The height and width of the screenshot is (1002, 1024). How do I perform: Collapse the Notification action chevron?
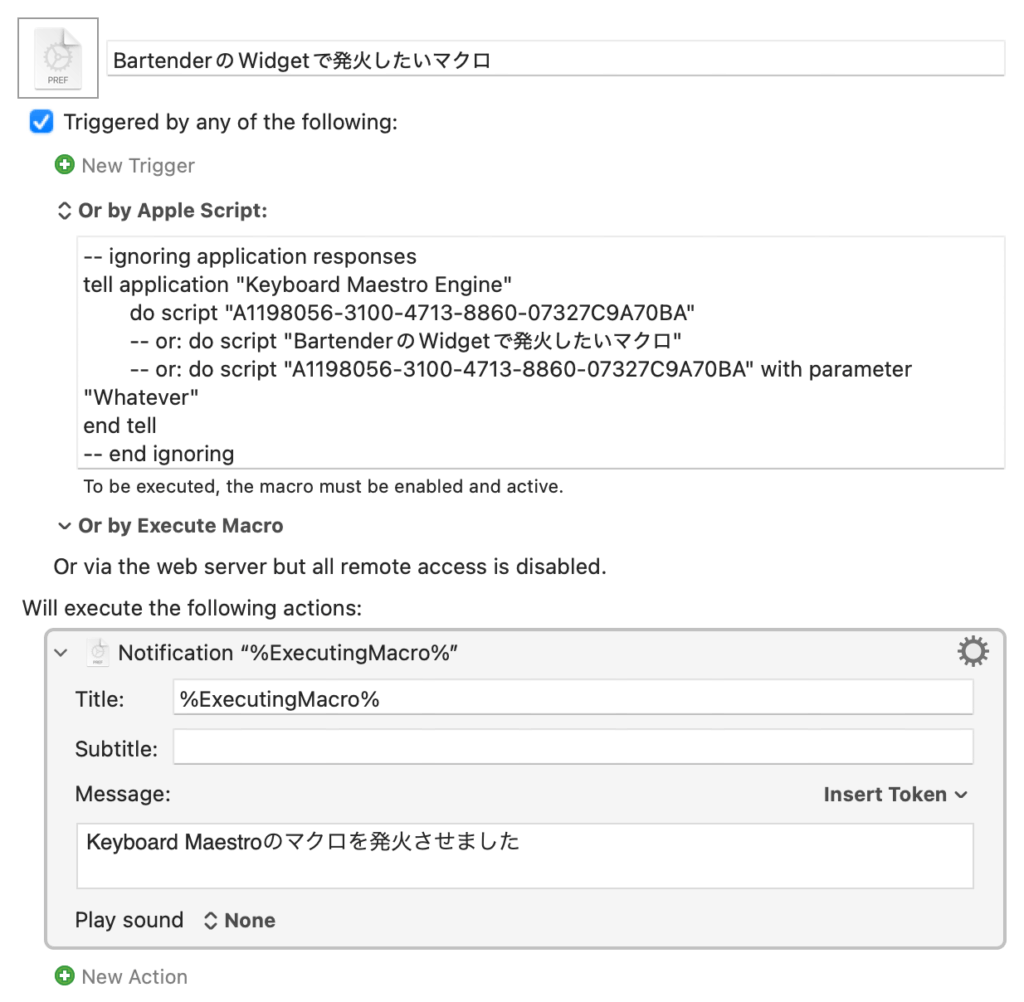point(62,653)
